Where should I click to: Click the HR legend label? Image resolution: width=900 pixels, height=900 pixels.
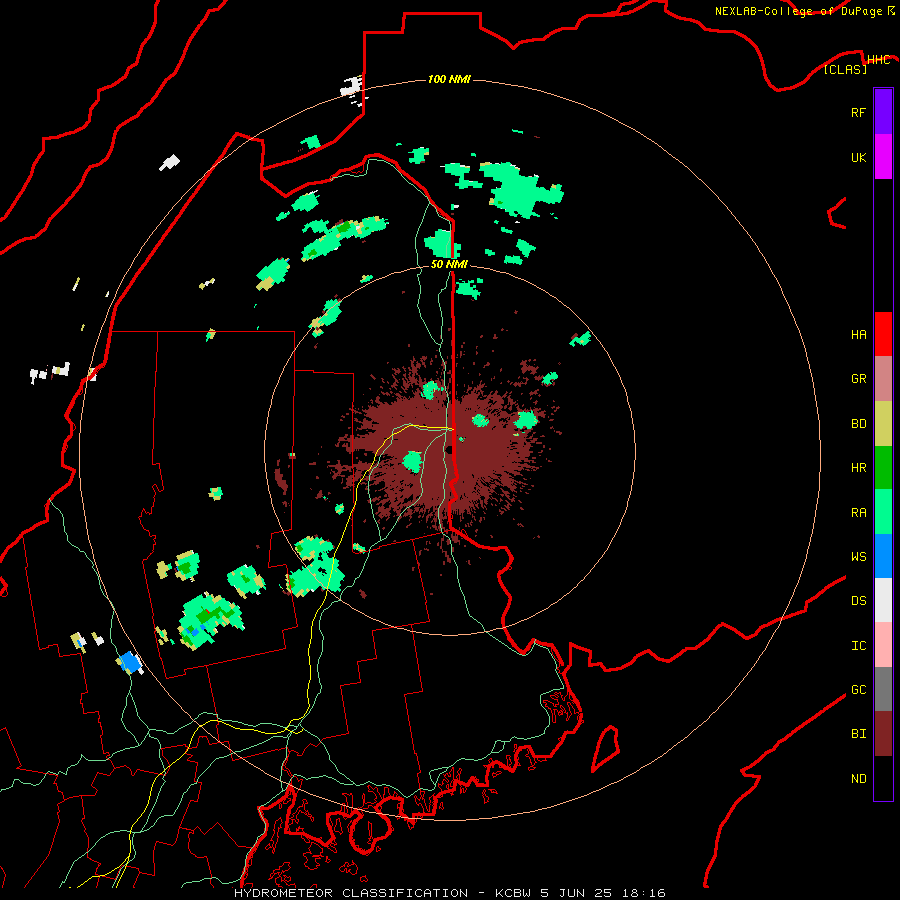coord(858,468)
